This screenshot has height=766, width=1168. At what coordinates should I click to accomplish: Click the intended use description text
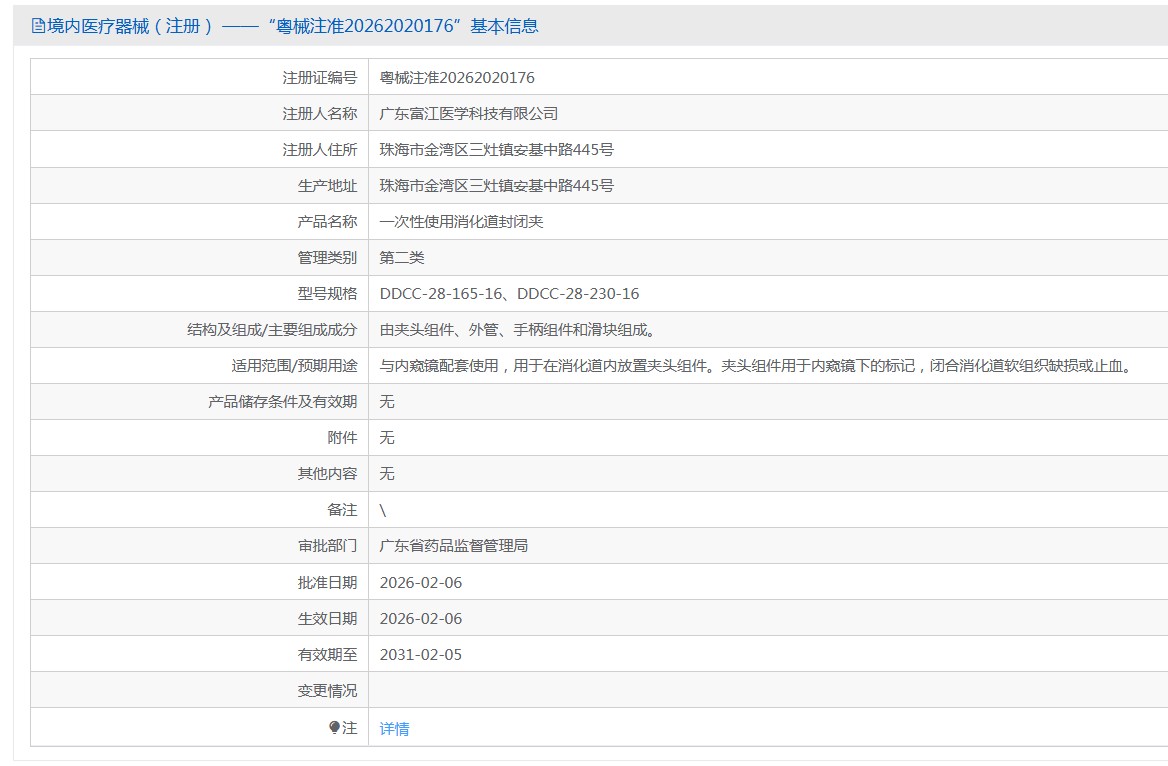click(757, 366)
